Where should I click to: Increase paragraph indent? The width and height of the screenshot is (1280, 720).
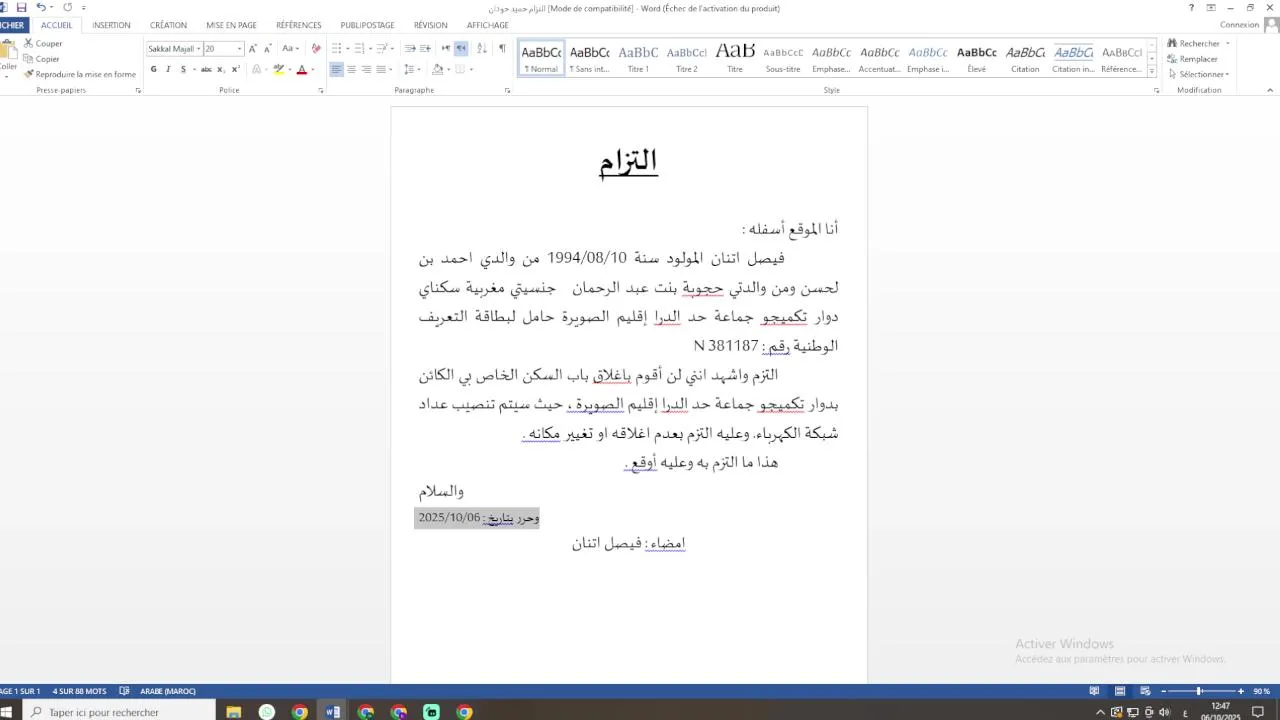point(425,48)
